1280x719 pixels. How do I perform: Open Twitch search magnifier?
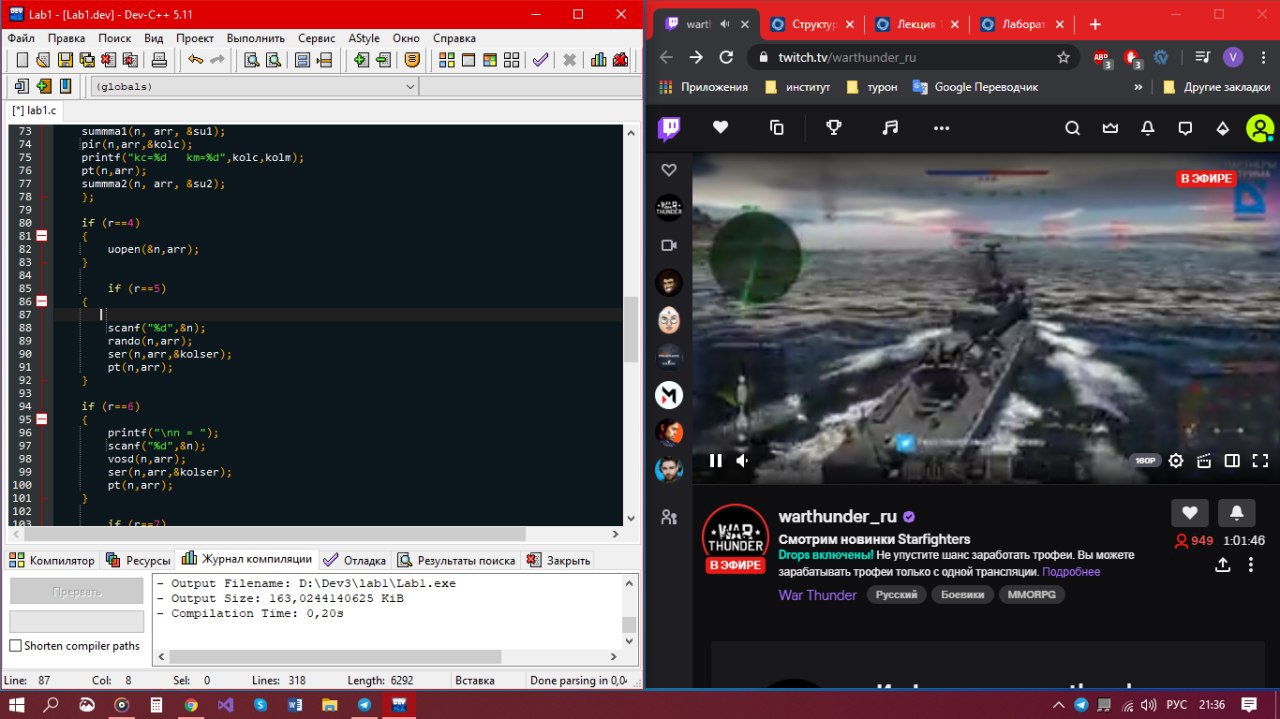pyautogui.click(x=1072, y=128)
